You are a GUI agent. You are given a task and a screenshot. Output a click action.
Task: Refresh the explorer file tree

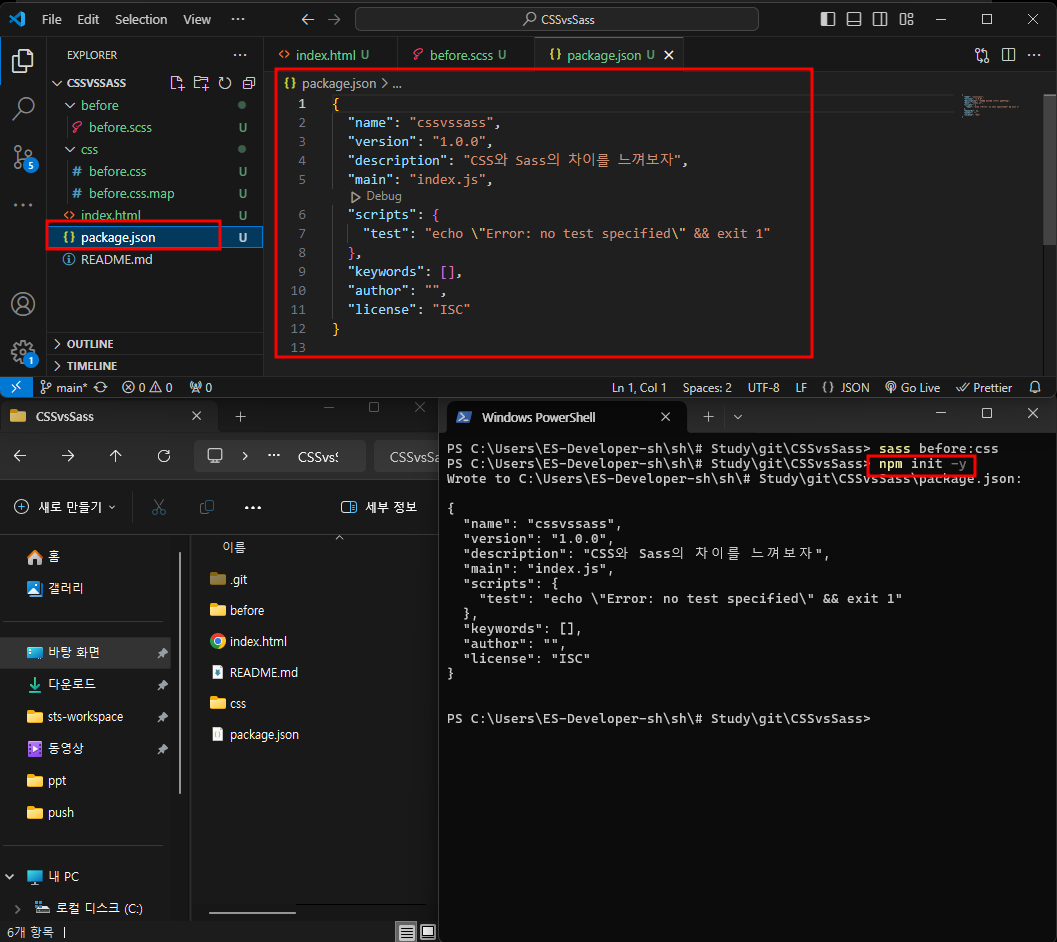(225, 83)
